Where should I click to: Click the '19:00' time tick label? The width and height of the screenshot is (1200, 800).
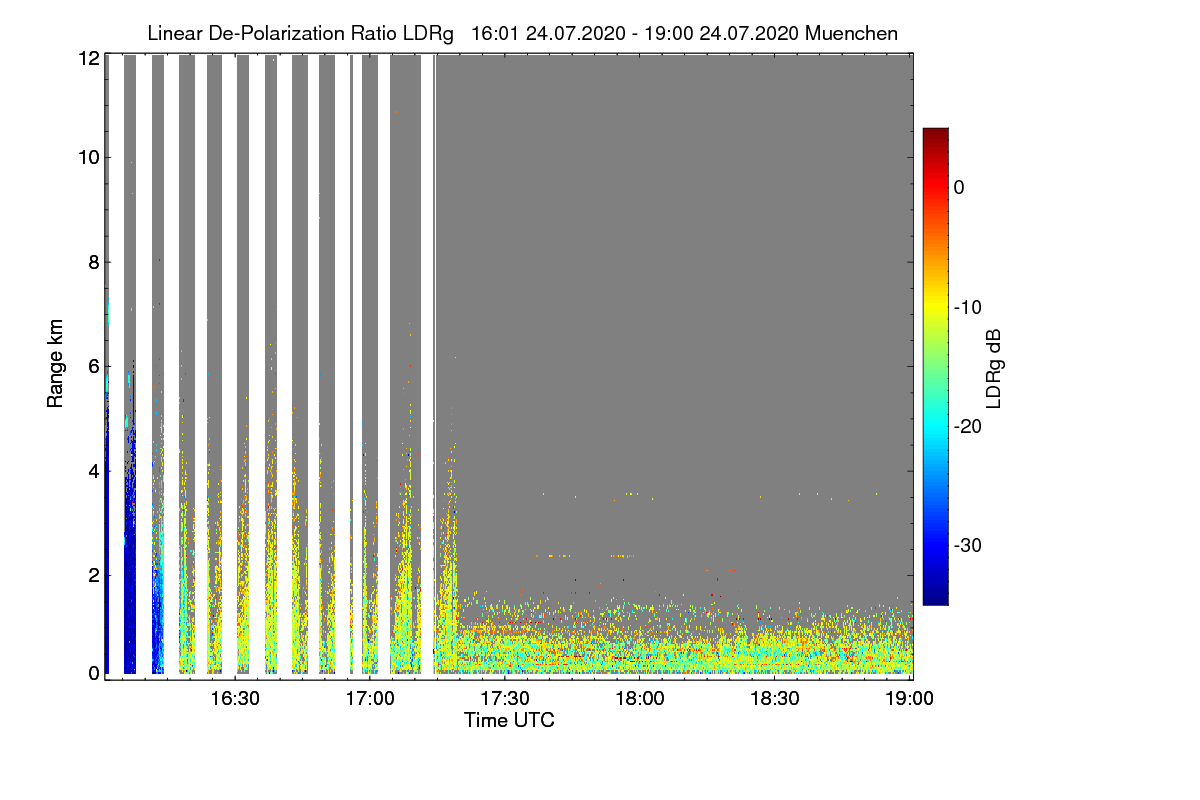tap(909, 698)
